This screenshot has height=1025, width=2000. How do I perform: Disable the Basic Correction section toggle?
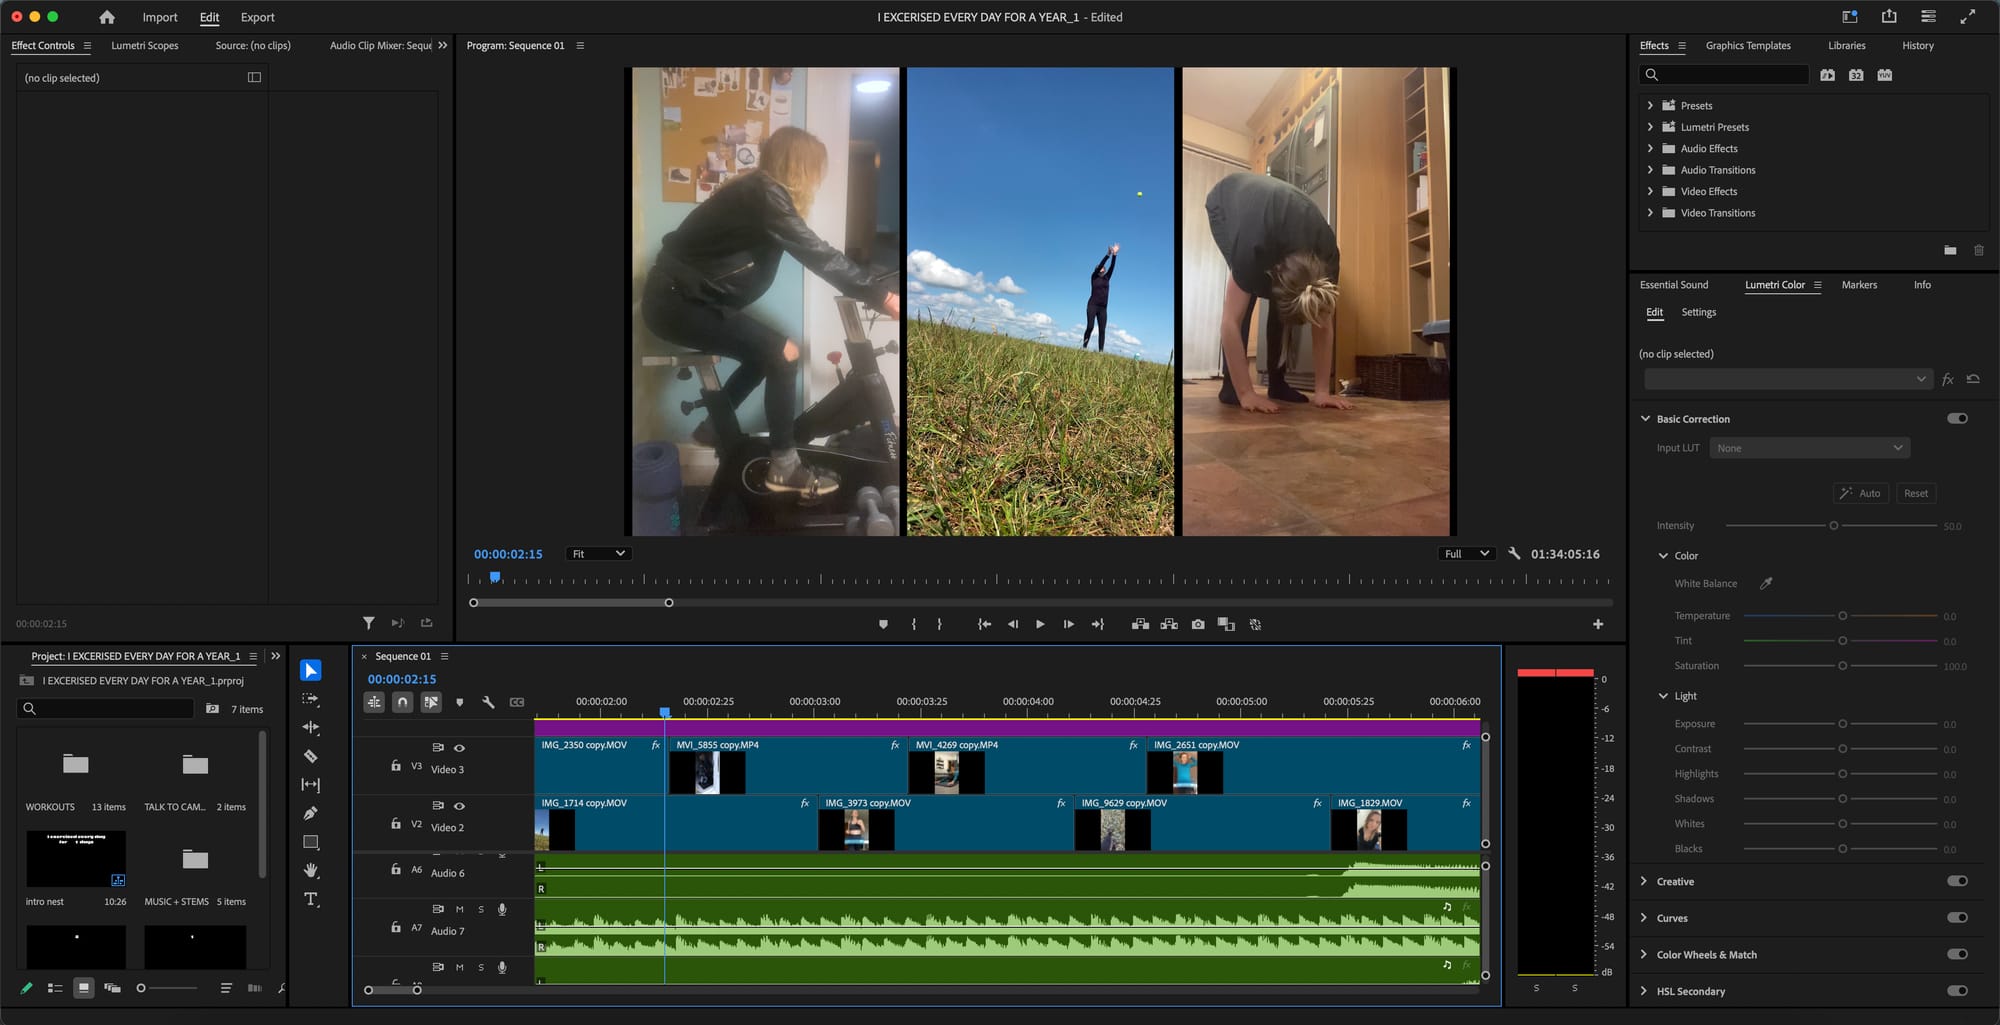tap(1957, 418)
